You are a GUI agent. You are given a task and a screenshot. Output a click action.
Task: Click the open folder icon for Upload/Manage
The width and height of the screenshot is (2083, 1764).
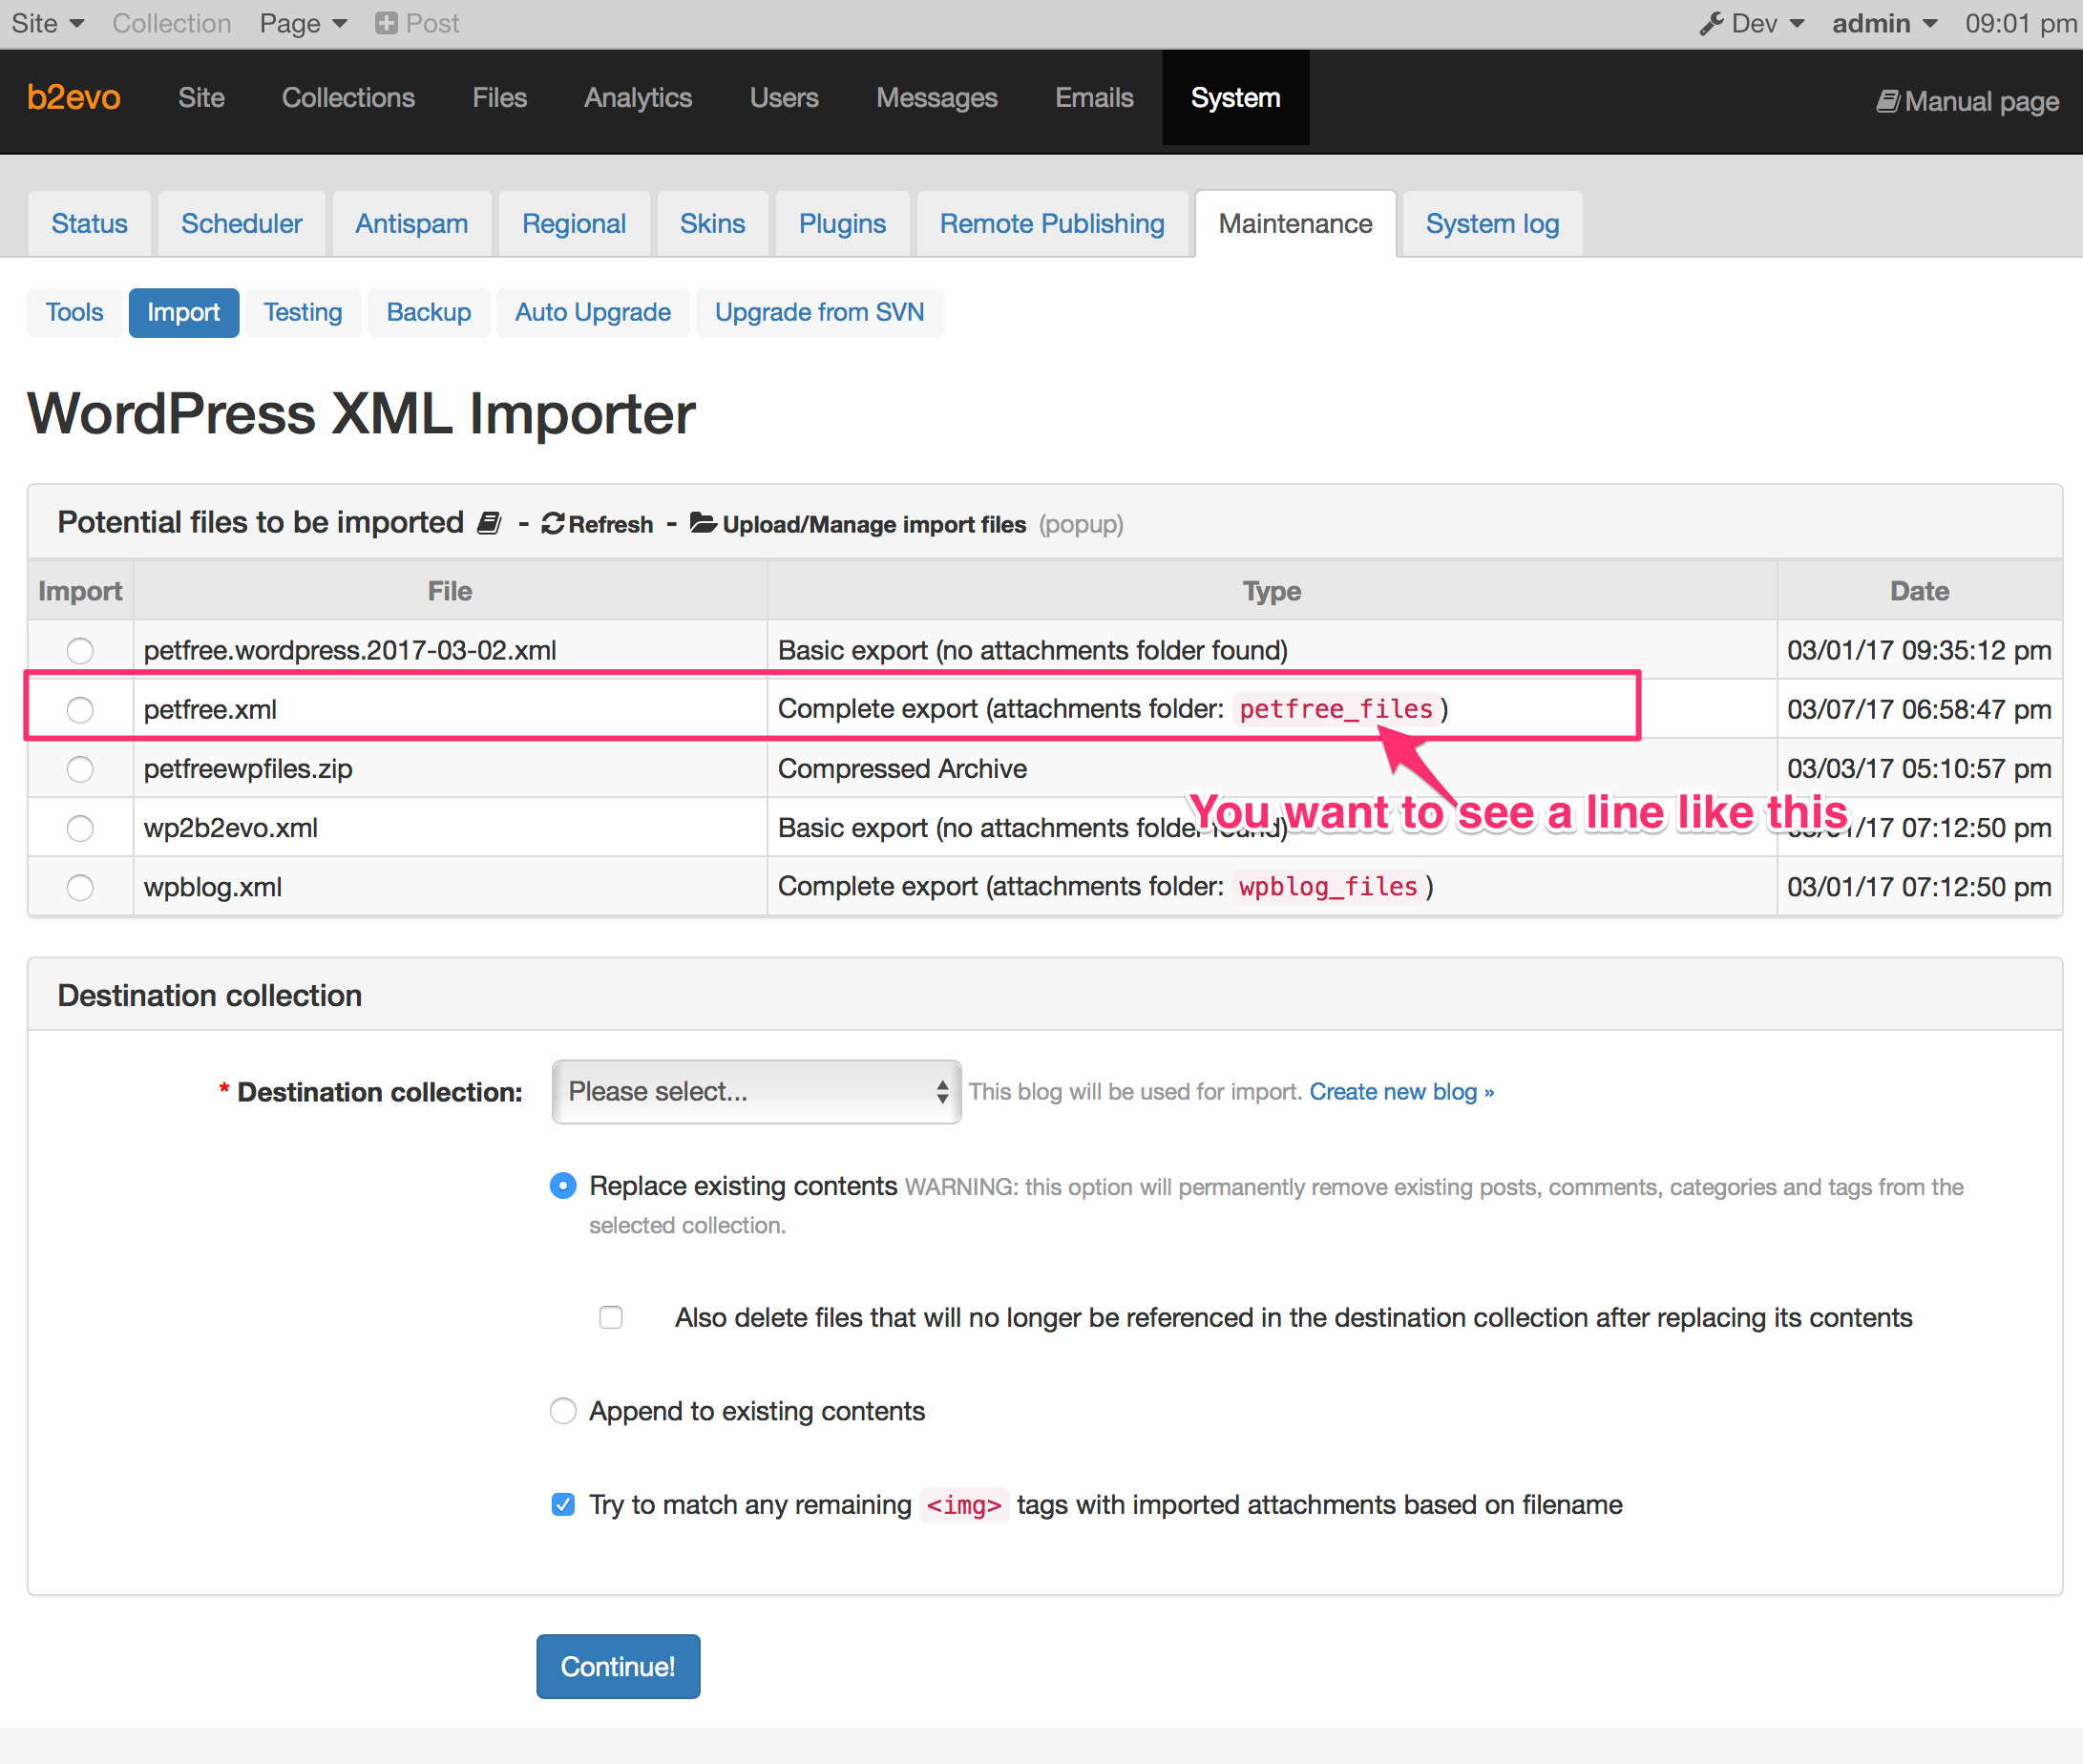pos(703,523)
